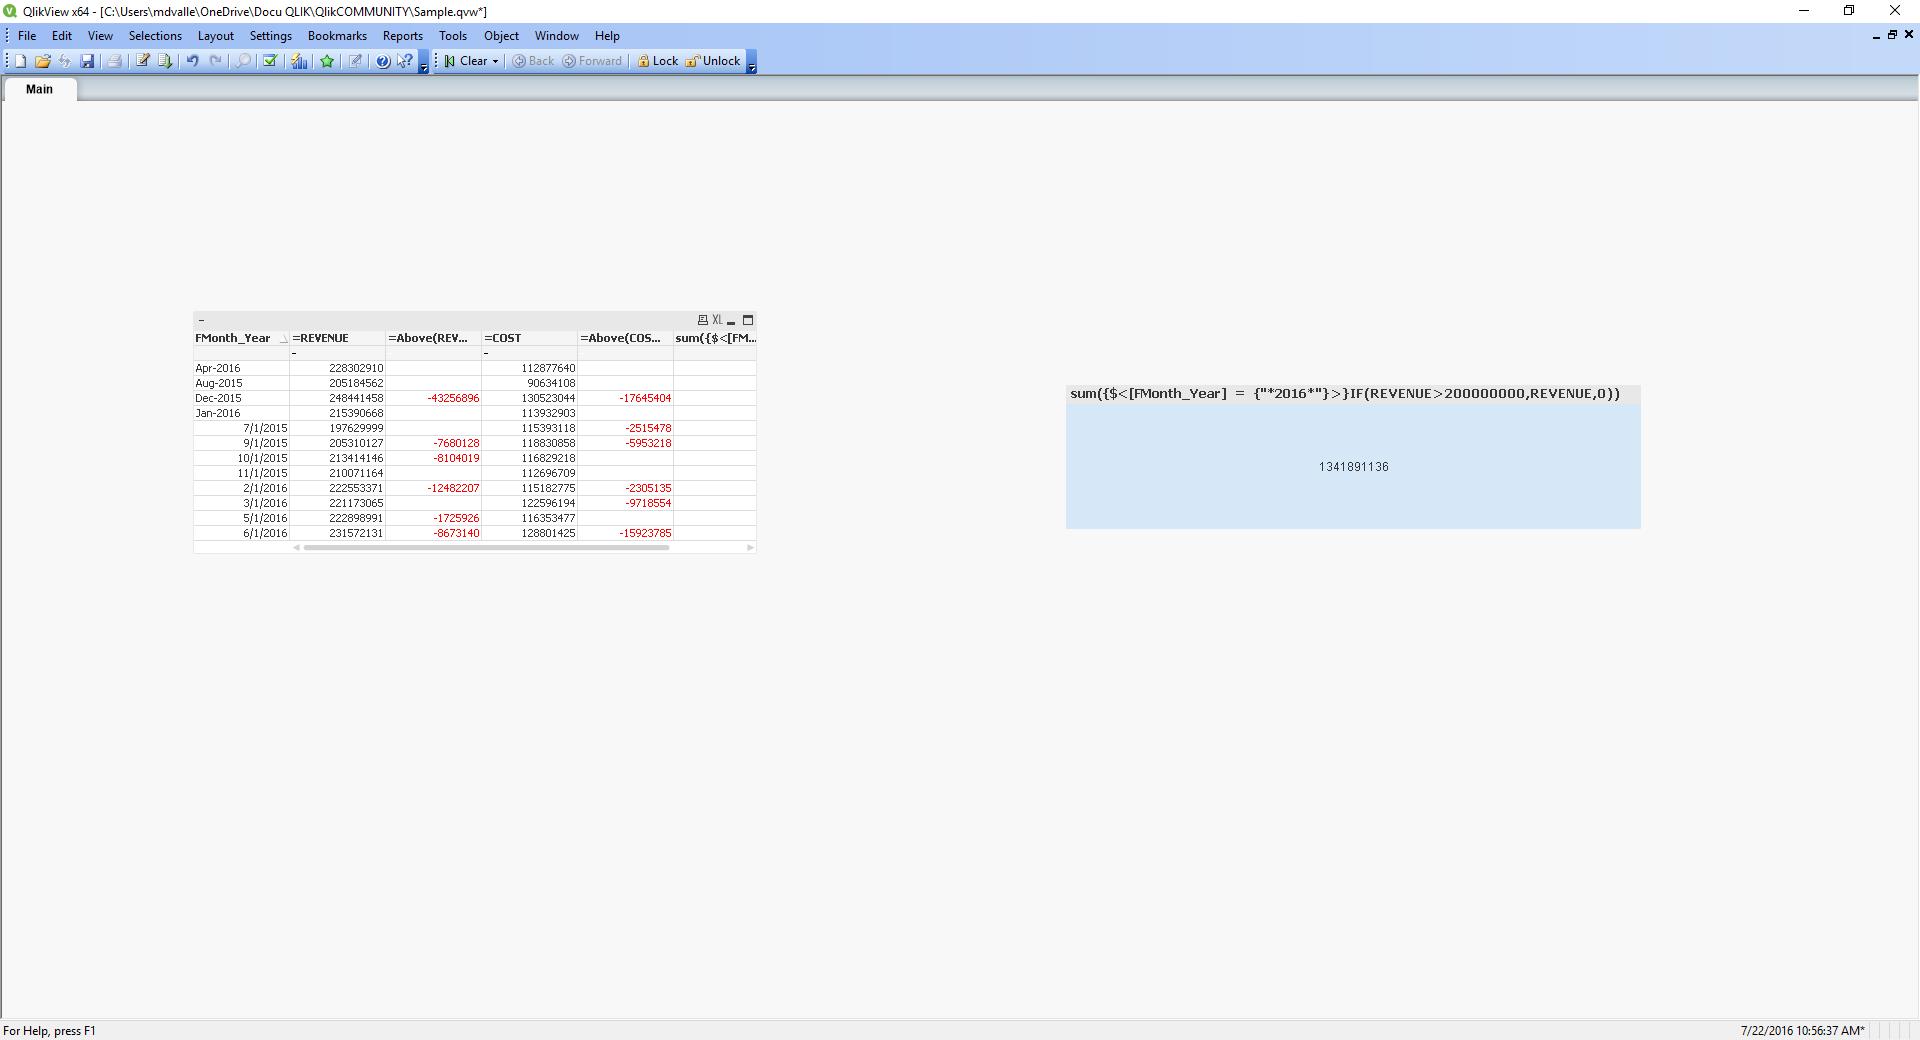The width and height of the screenshot is (1920, 1040).
Task: Restore the inner document window
Action: tap(1892, 35)
